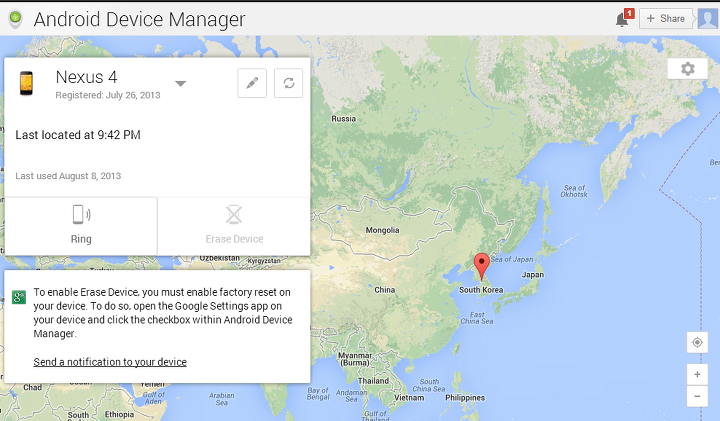Click the East China Sea label
Image resolution: width=720 pixels, height=421 pixels.
477,318
